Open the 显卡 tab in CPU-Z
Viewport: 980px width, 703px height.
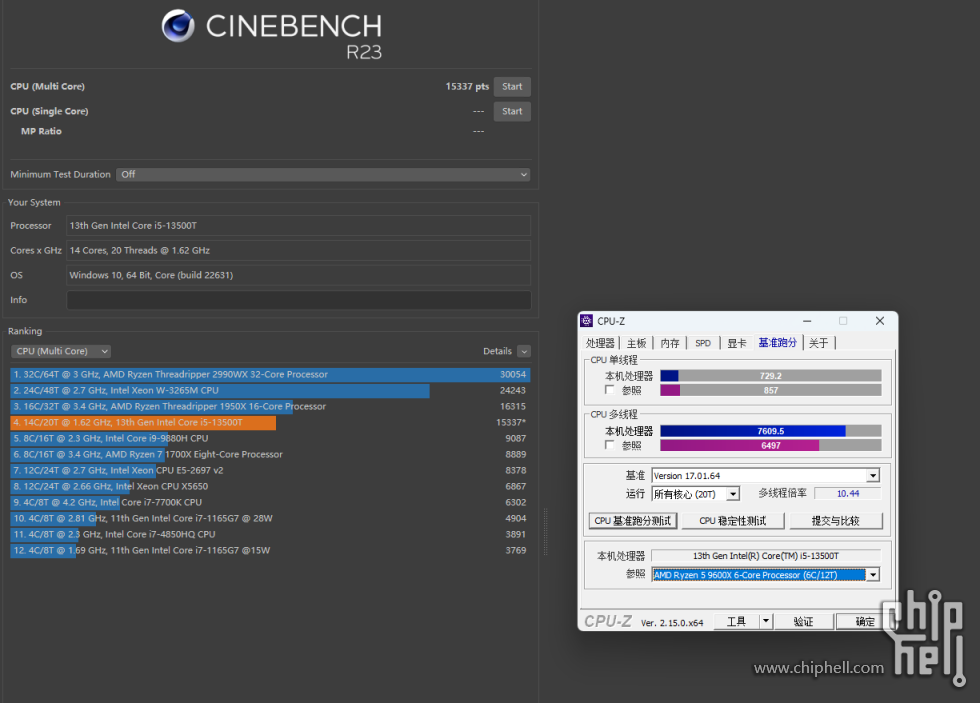[x=737, y=343]
